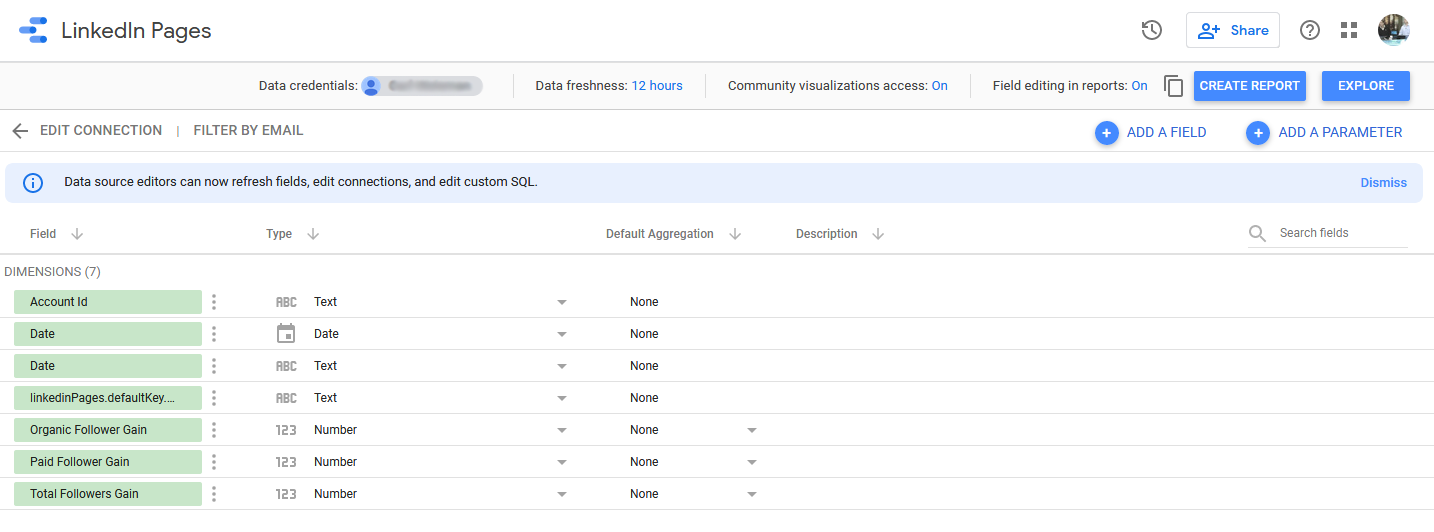Click the DIMENSIONS (7) section header
Image resolution: width=1434 pixels, height=532 pixels.
click(53, 272)
